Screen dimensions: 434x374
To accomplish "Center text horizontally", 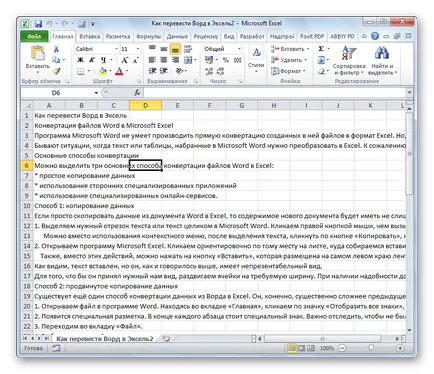I will click(x=164, y=60).
